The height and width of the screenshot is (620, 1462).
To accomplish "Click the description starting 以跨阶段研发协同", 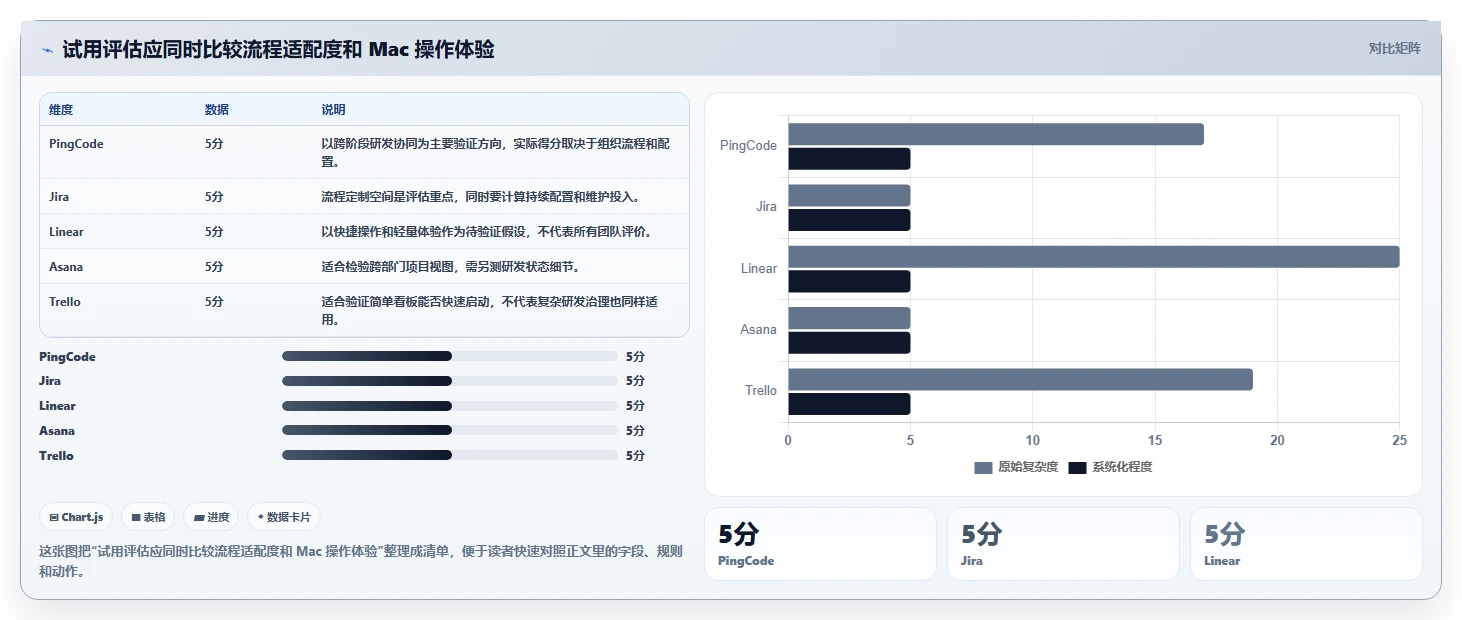I will coord(495,153).
